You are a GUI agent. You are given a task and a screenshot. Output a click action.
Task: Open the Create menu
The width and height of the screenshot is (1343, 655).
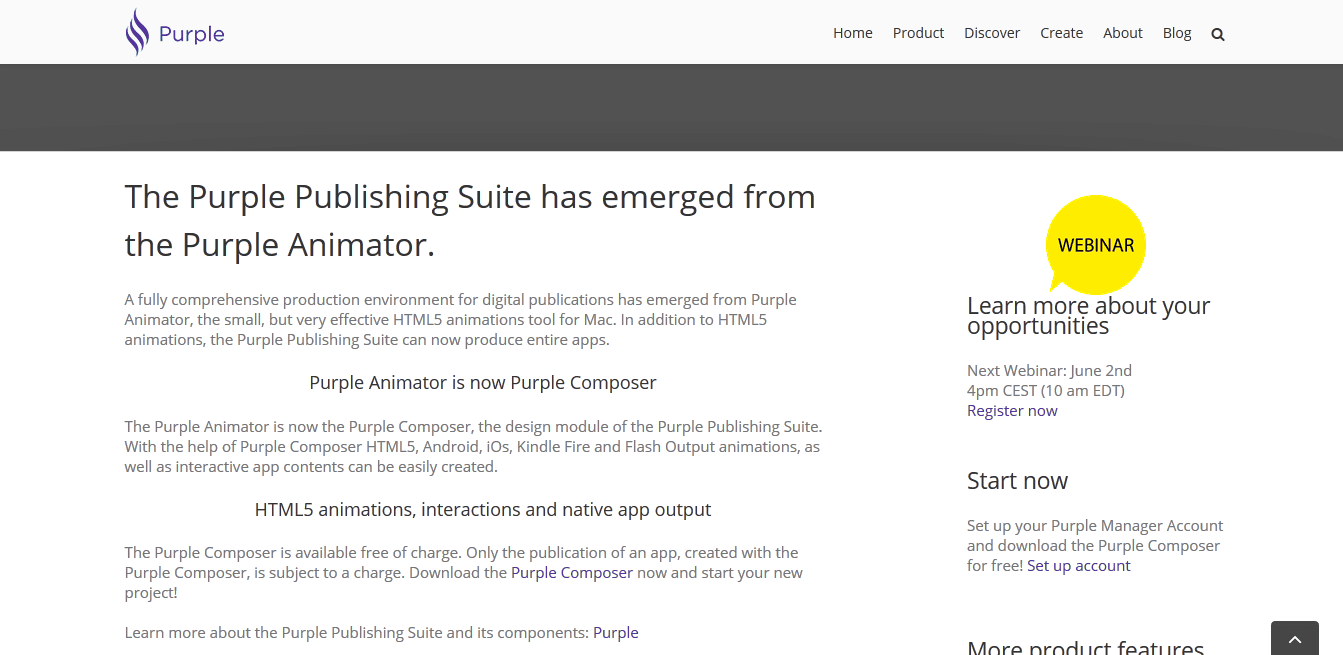click(x=1061, y=33)
